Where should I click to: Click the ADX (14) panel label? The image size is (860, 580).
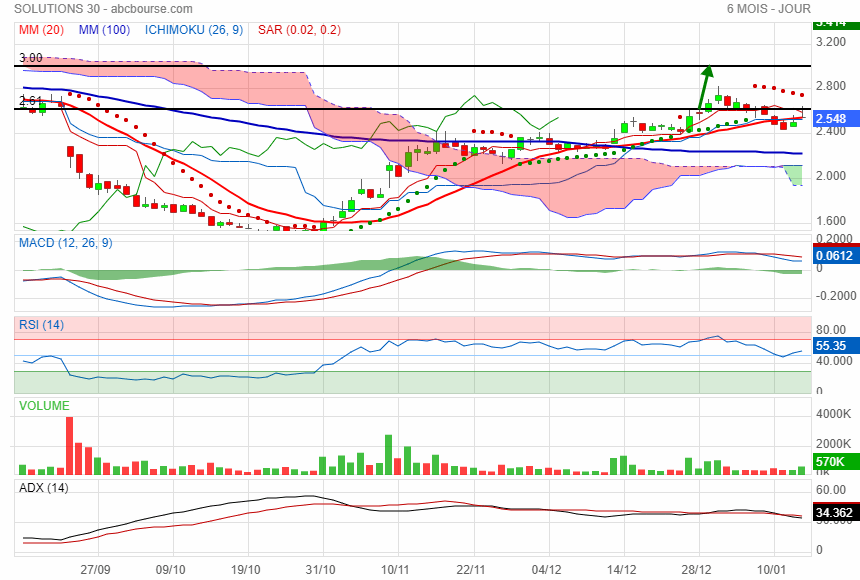[44, 488]
